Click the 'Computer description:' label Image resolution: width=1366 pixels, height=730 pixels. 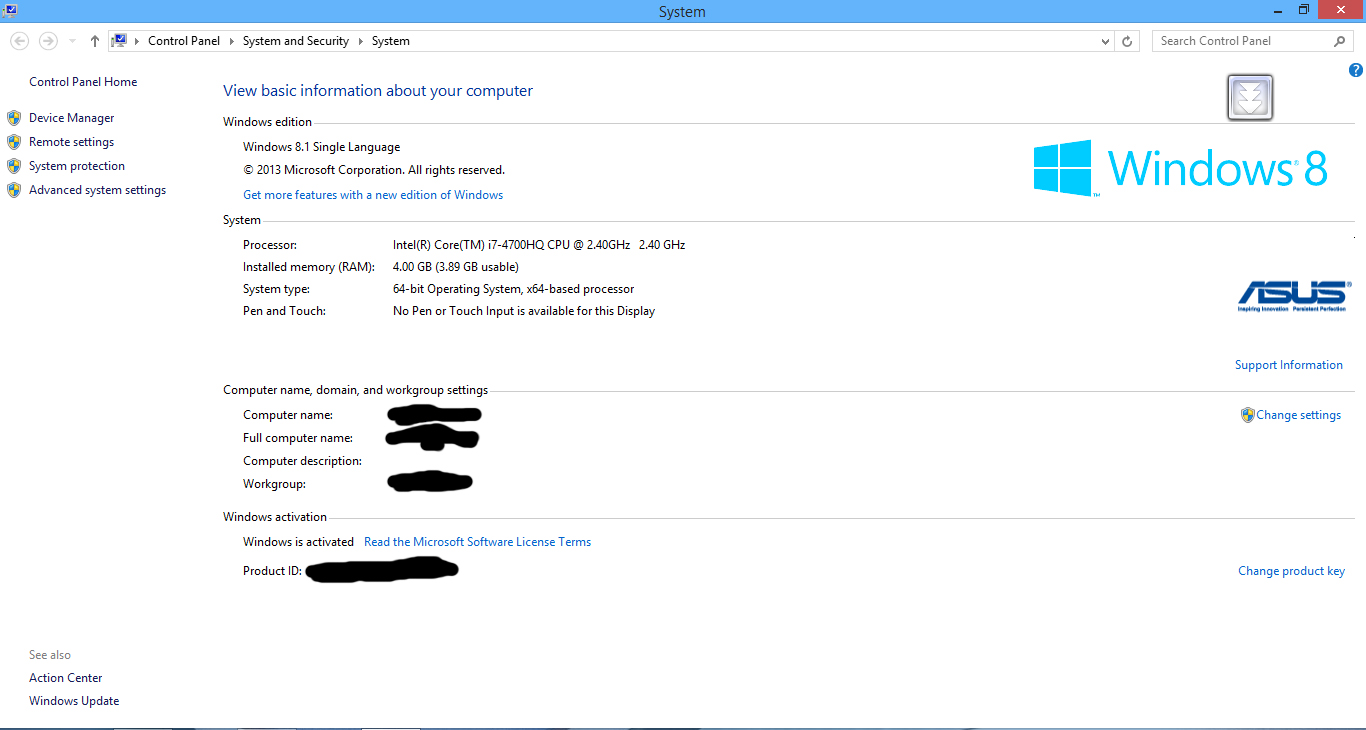point(302,461)
